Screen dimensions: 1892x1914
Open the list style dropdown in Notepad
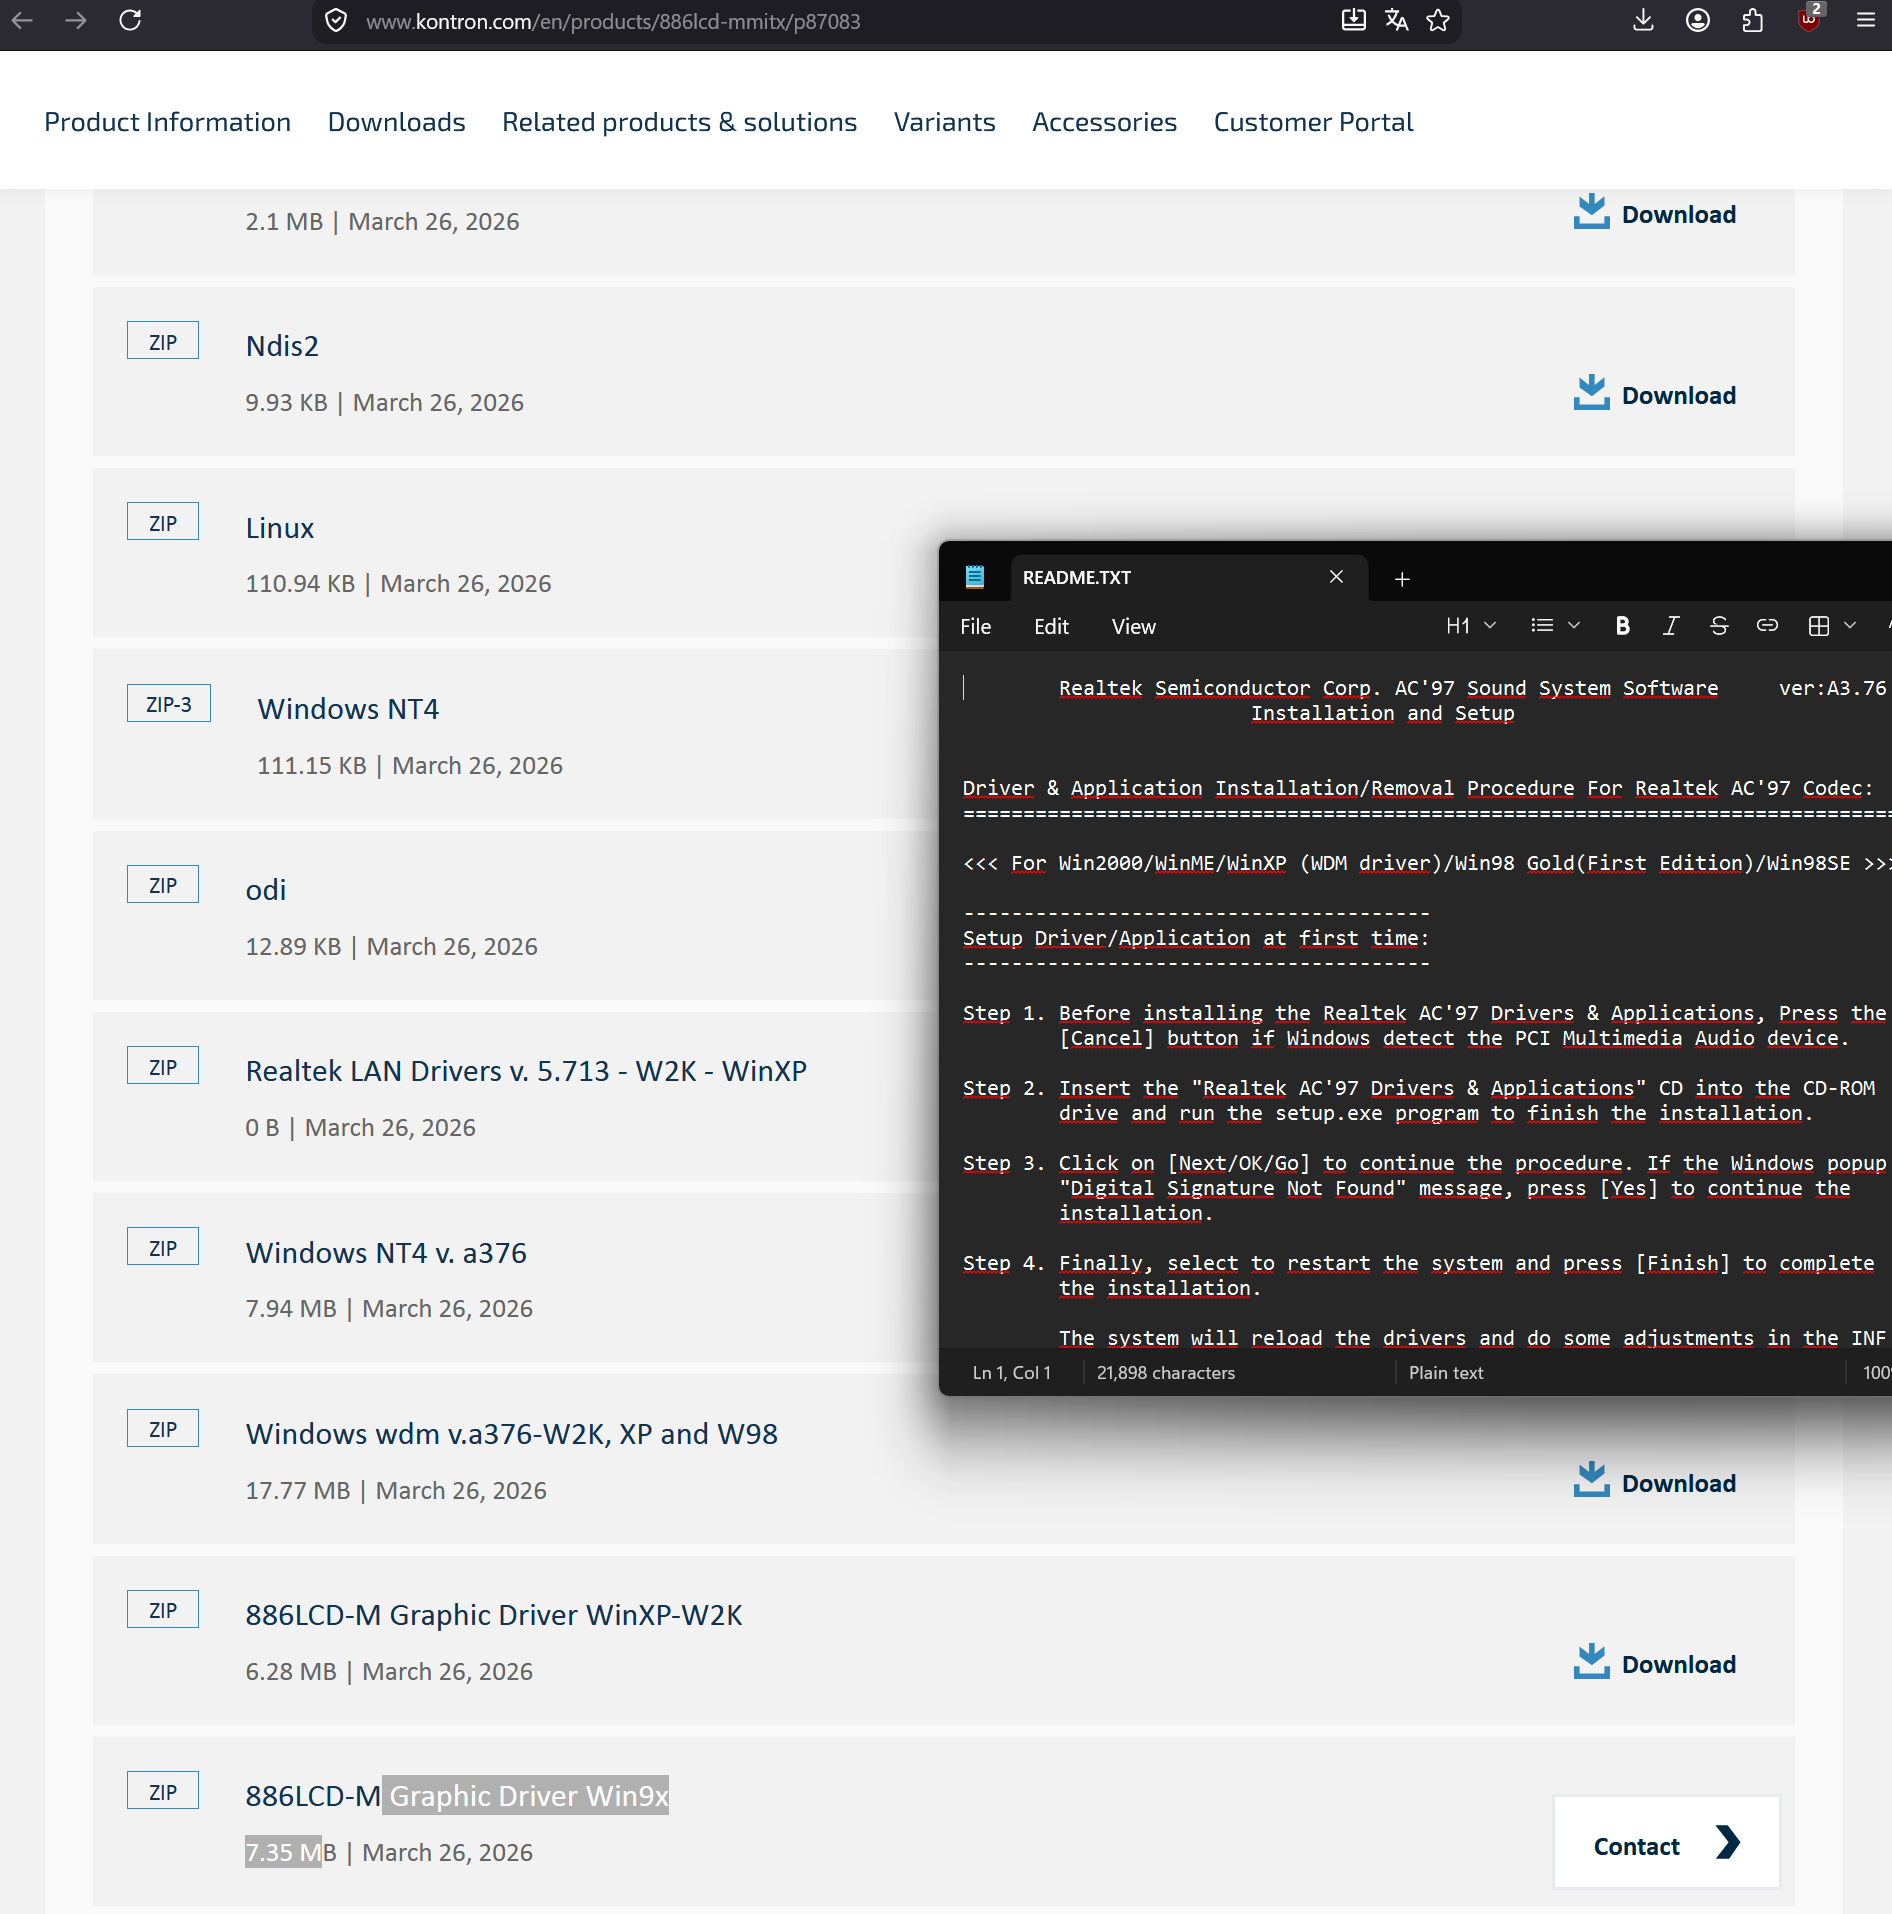(x=1555, y=626)
